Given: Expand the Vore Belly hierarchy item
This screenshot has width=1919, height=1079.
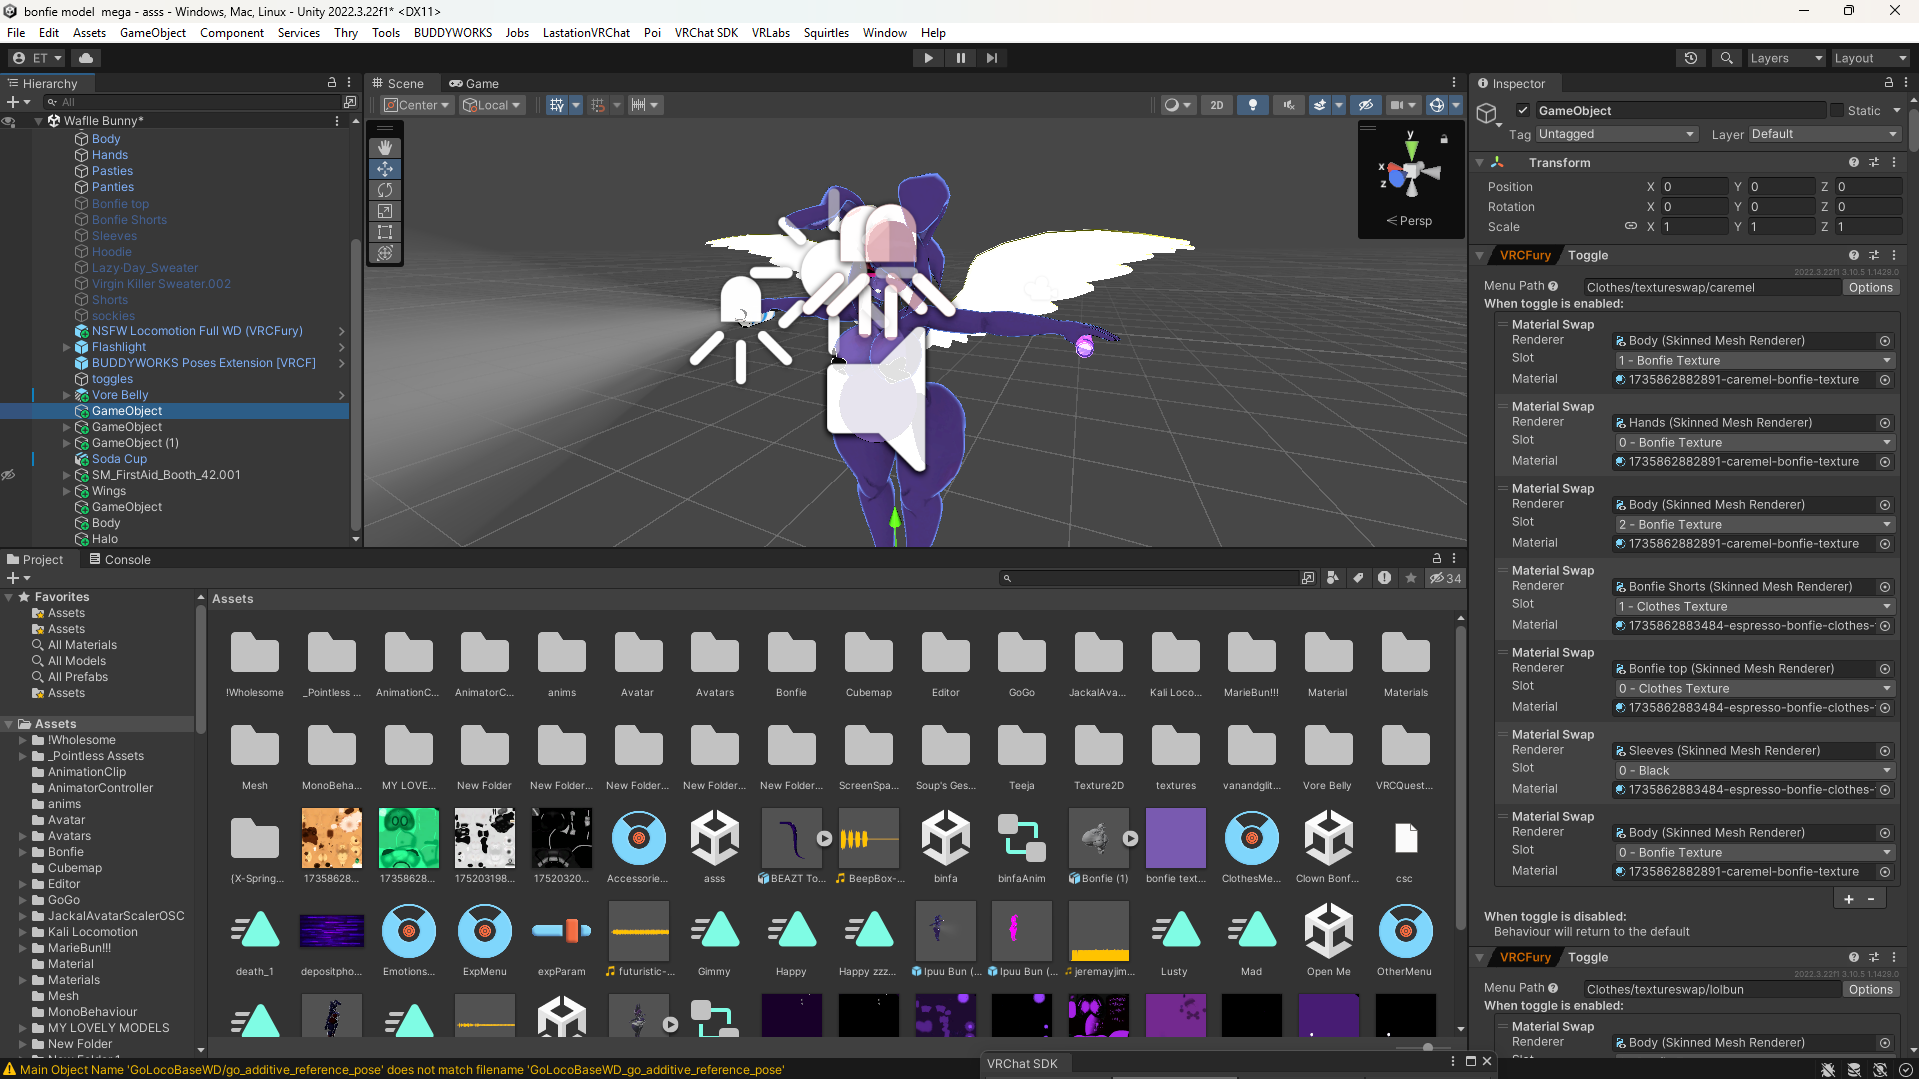Looking at the screenshot, I should point(67,395).
